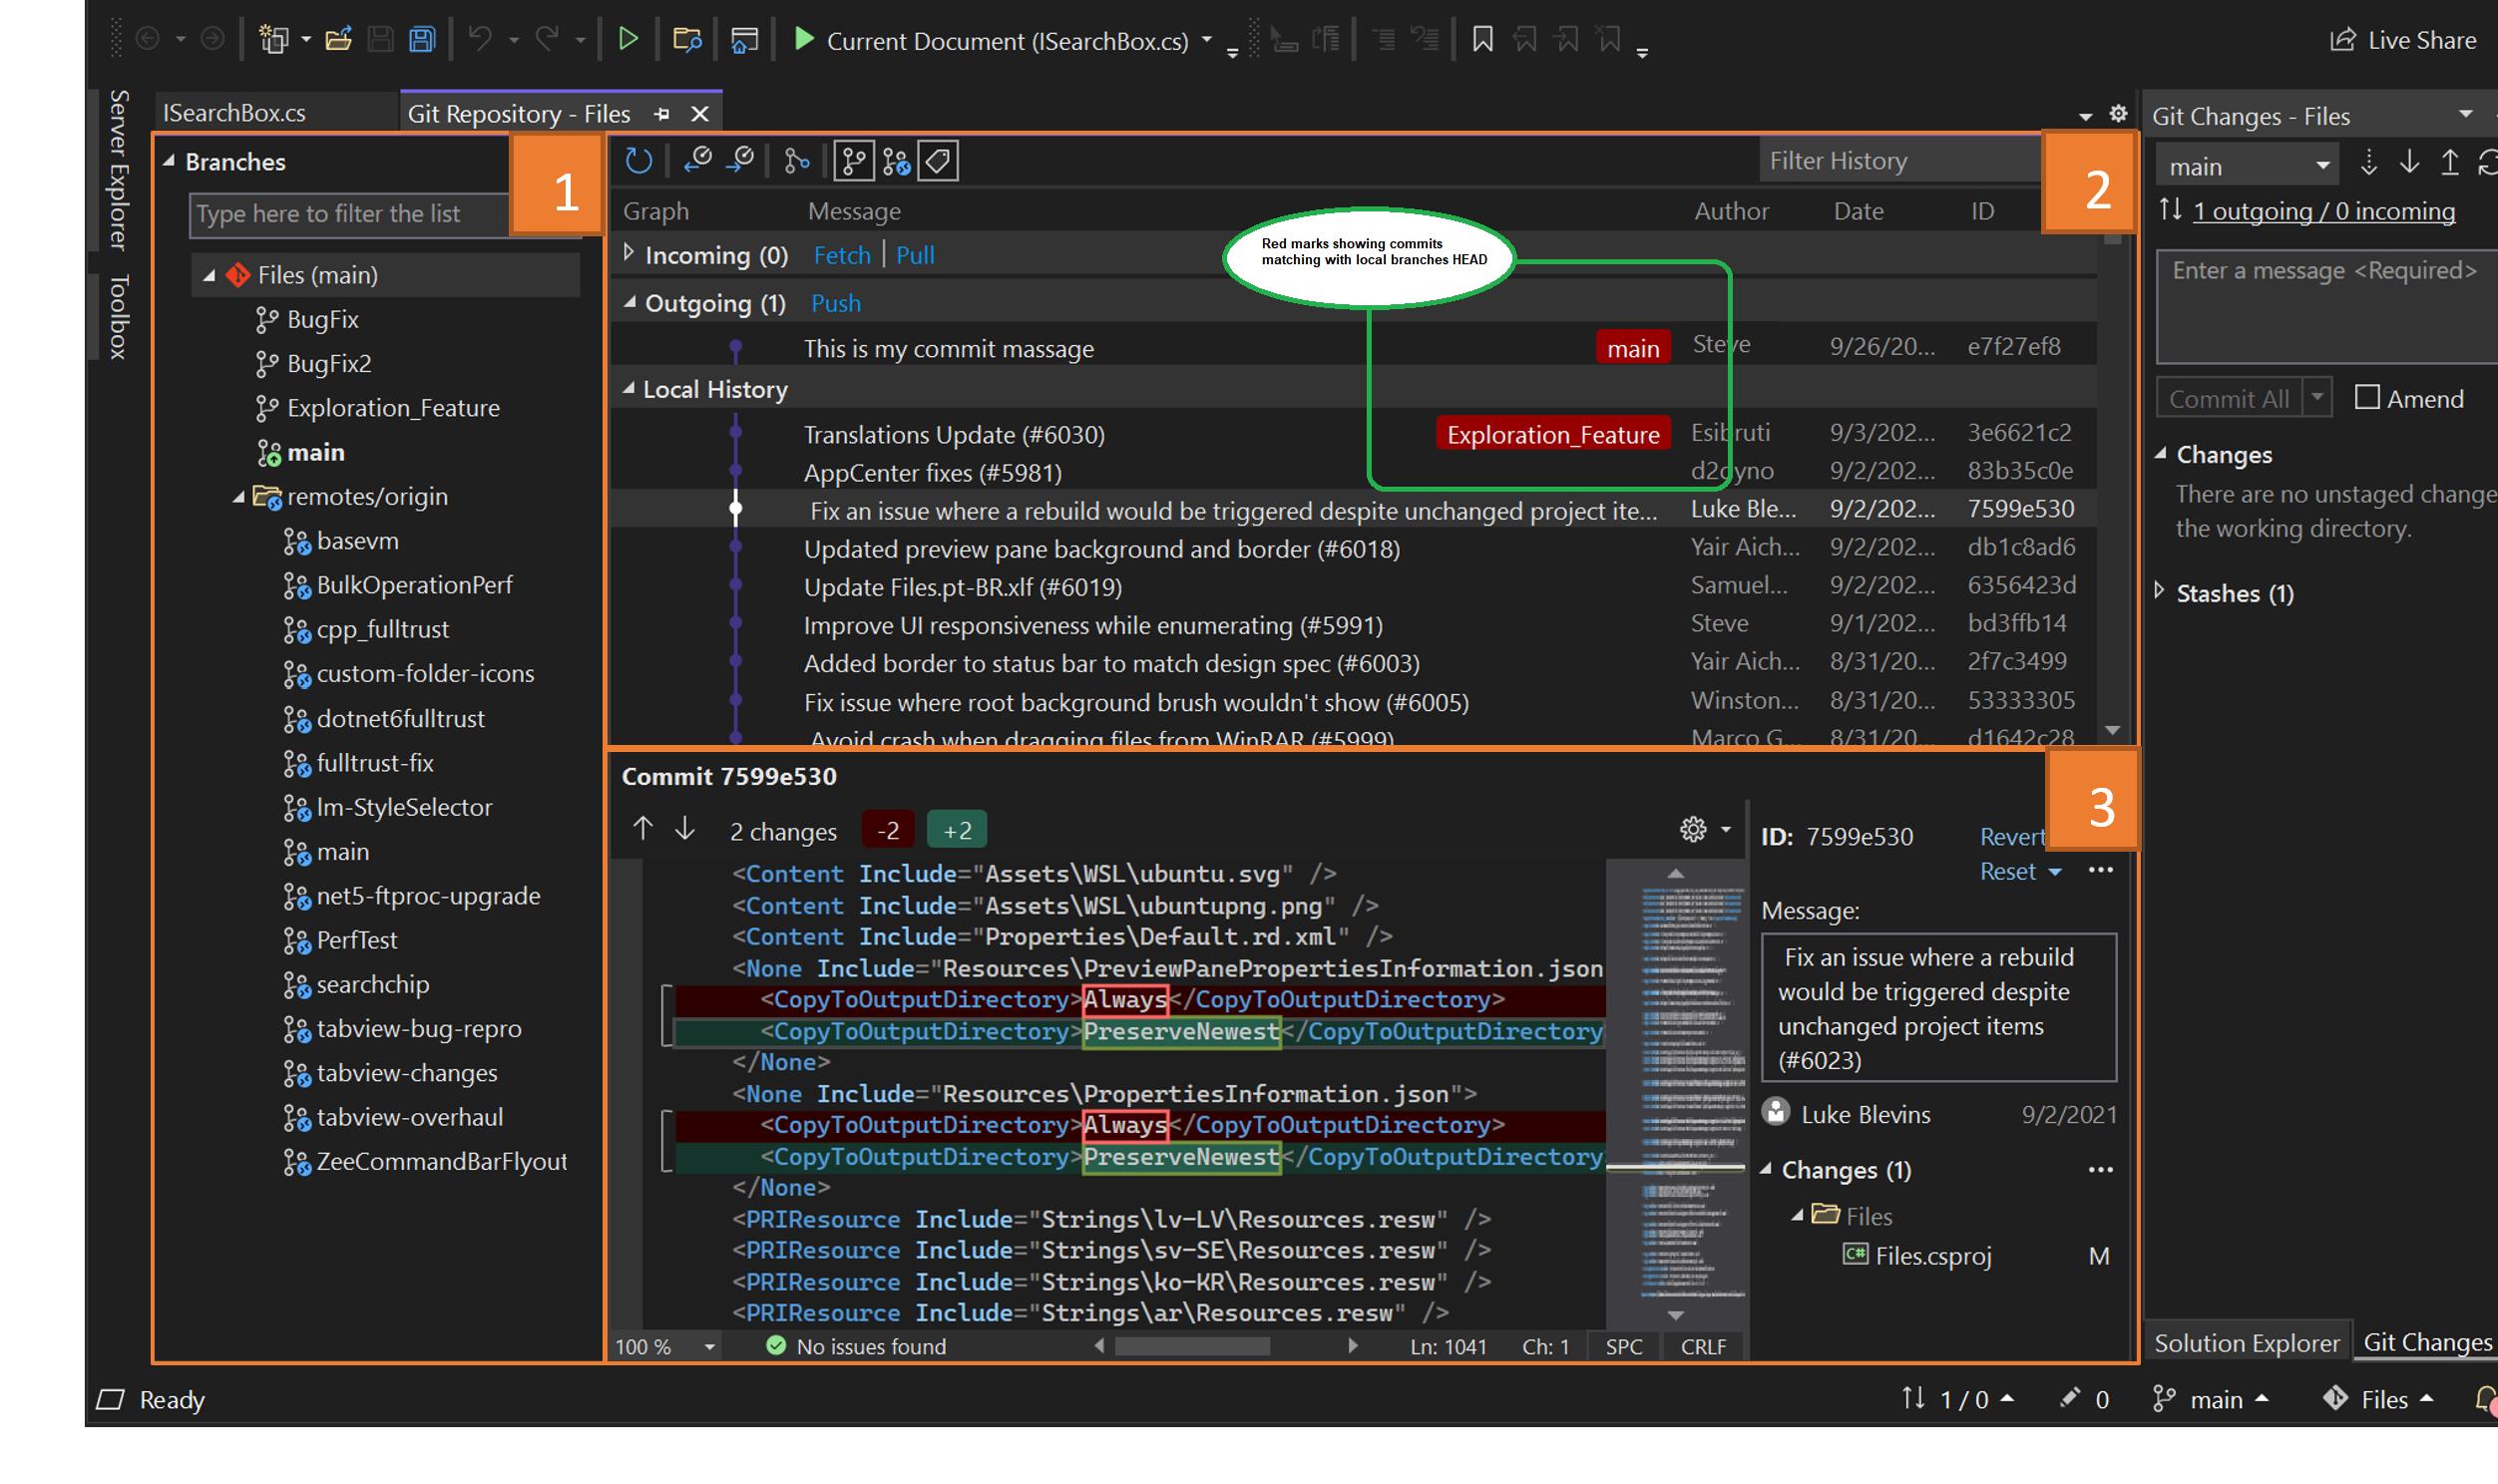
Task: Toggle show local branches in history
Action: pyautogui.click(x=853, y=160)
